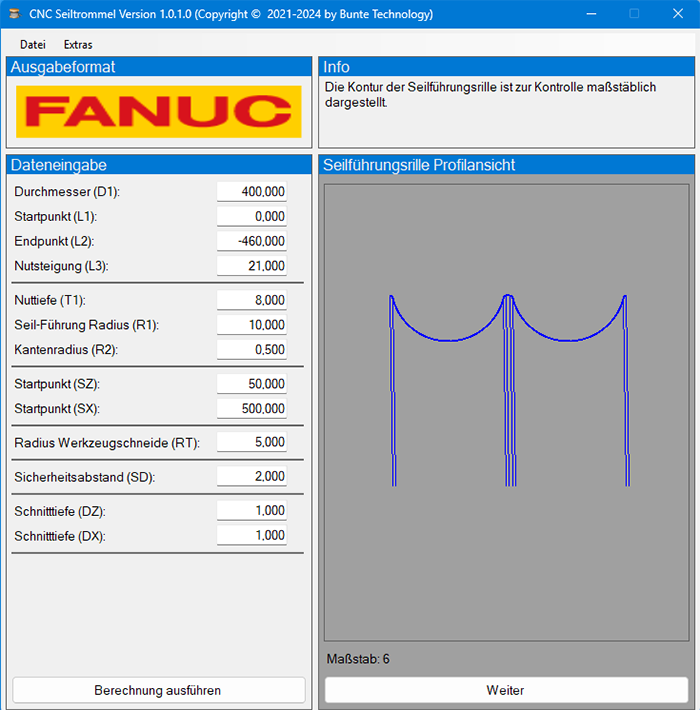Image resolution: width=700 pixels, height=710 pixels.
Task: Click the Info panel header
Action: point(507,67)
